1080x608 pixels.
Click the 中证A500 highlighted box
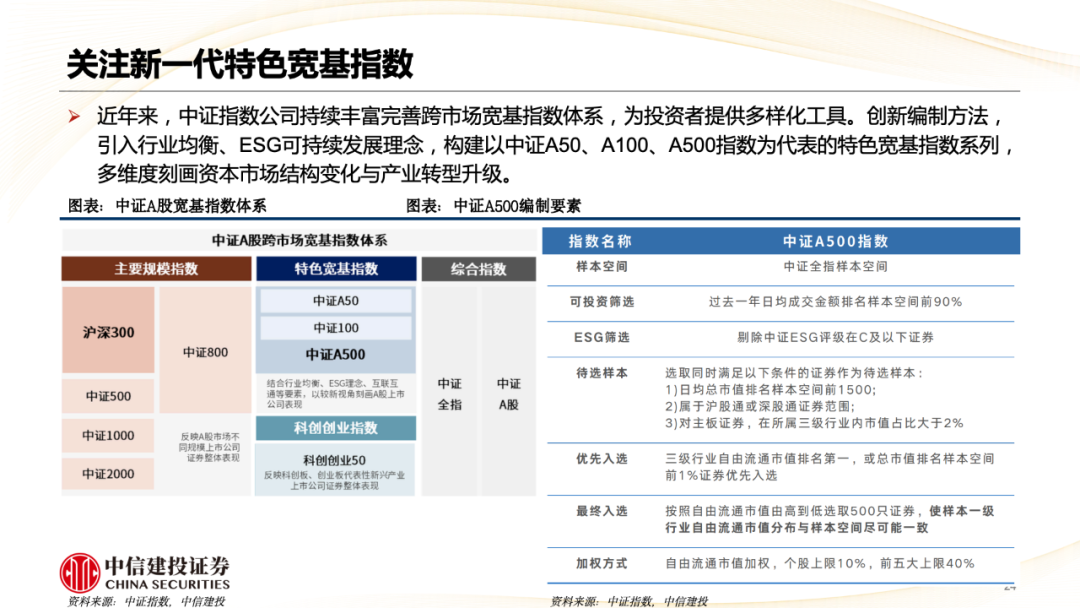pos(336,355)
